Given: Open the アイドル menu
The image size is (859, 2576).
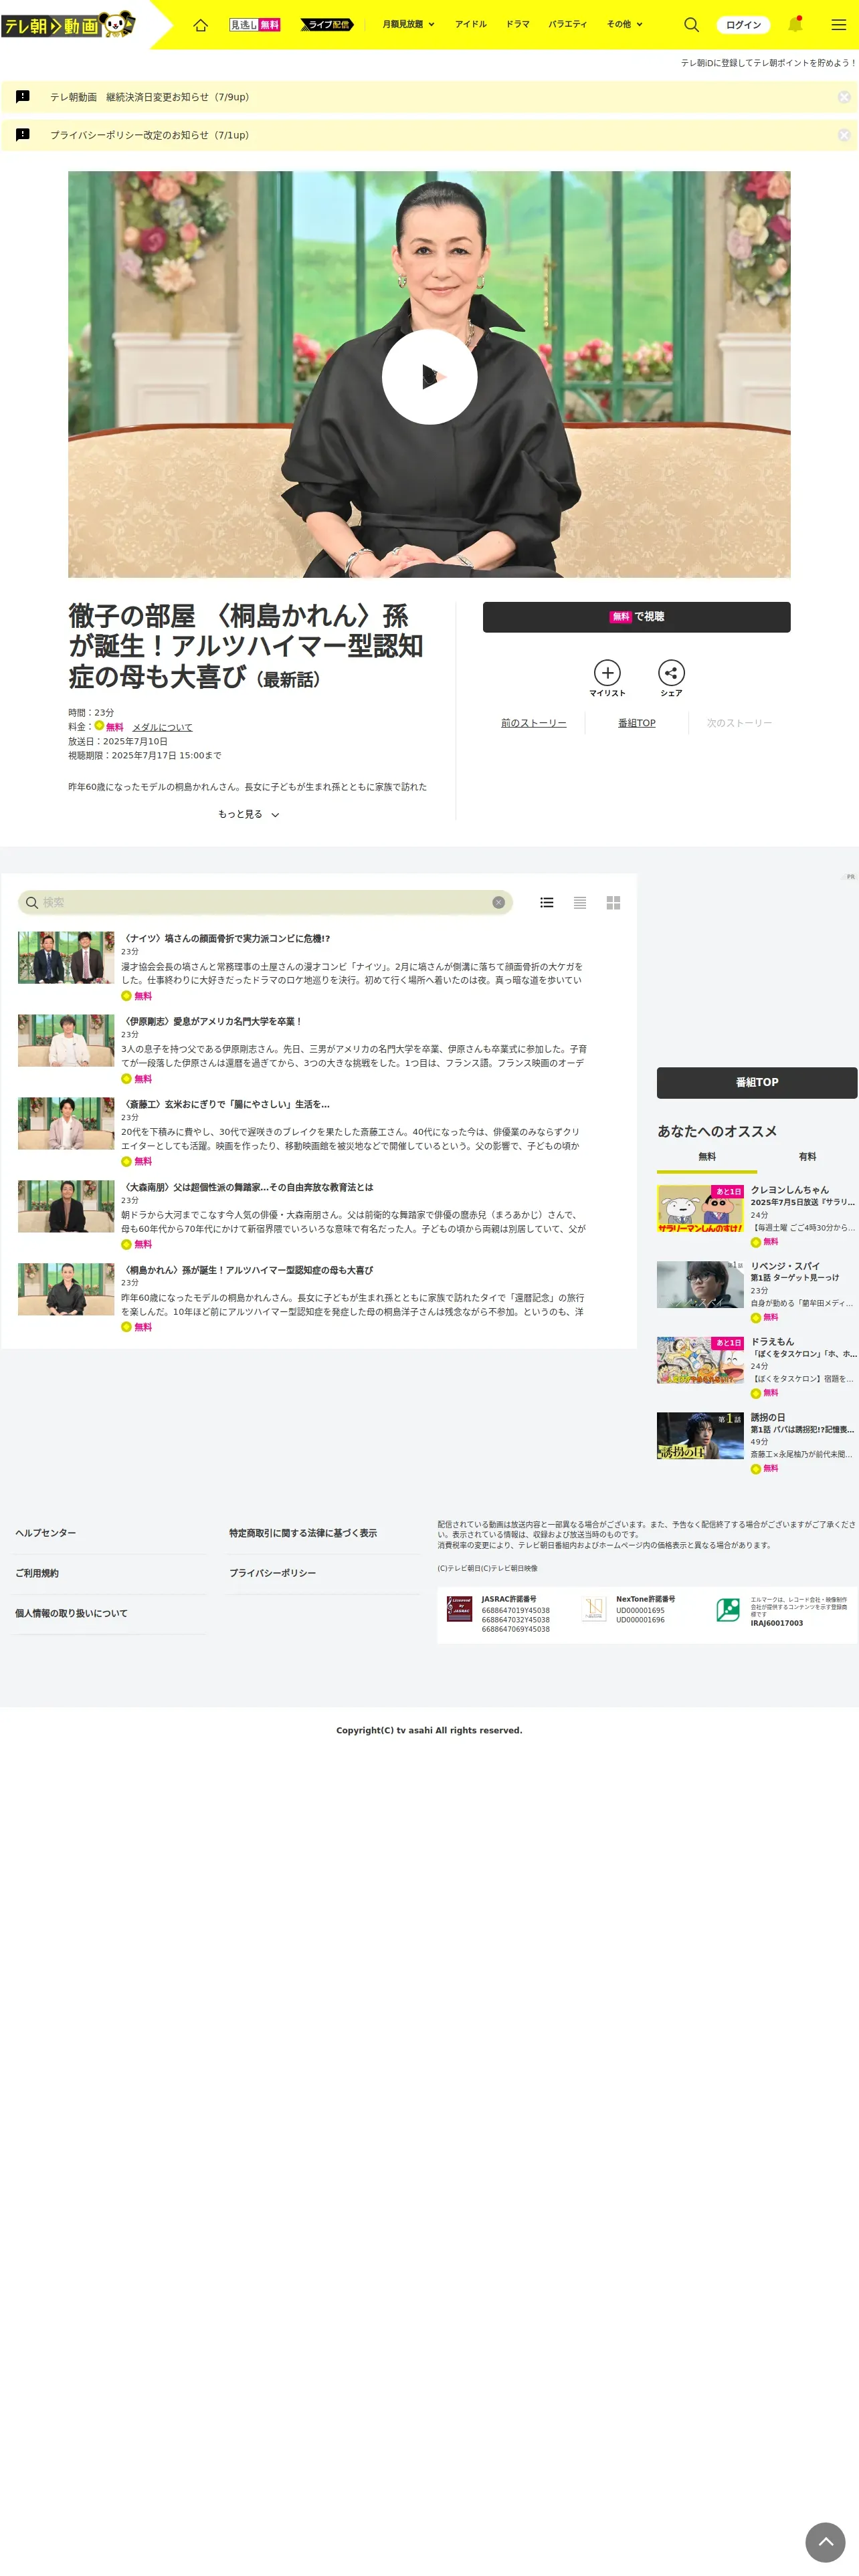Looking at the screenshot, I should tap(471, 24).
